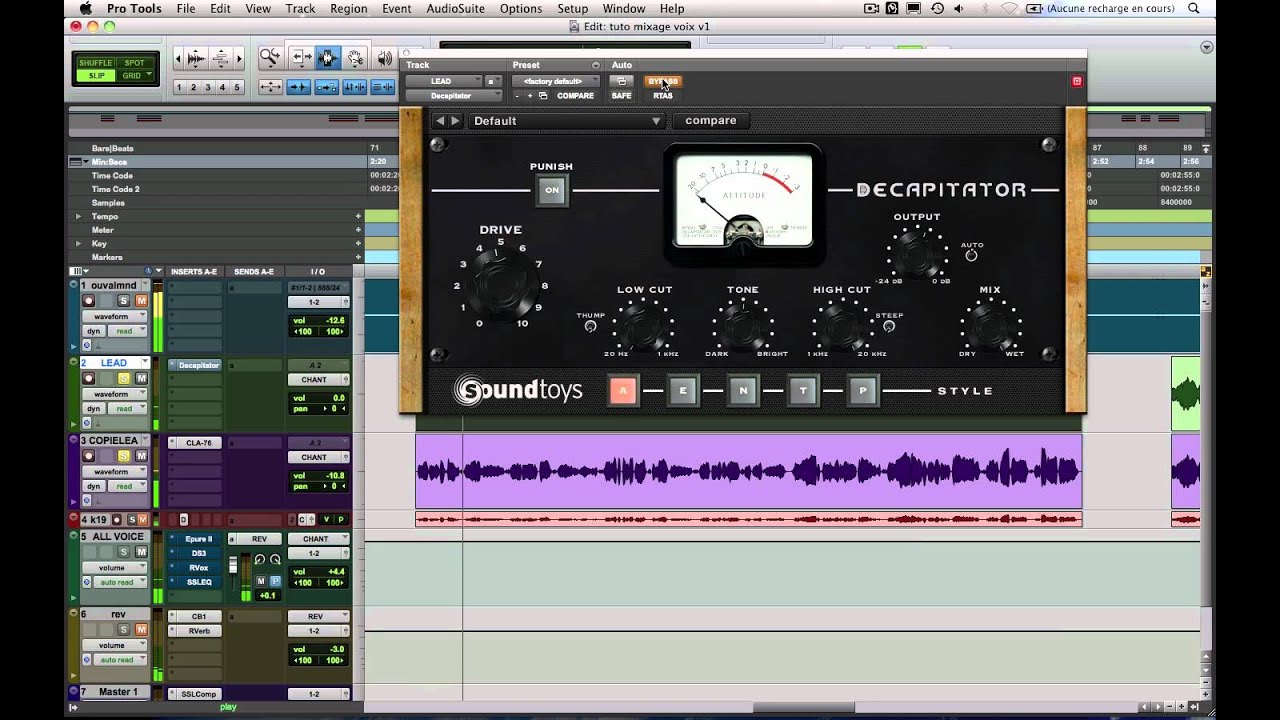The height and width of the screenshot is (720, 1280).
Task: Click the SAFE automation button
Action: pos(621,96)
